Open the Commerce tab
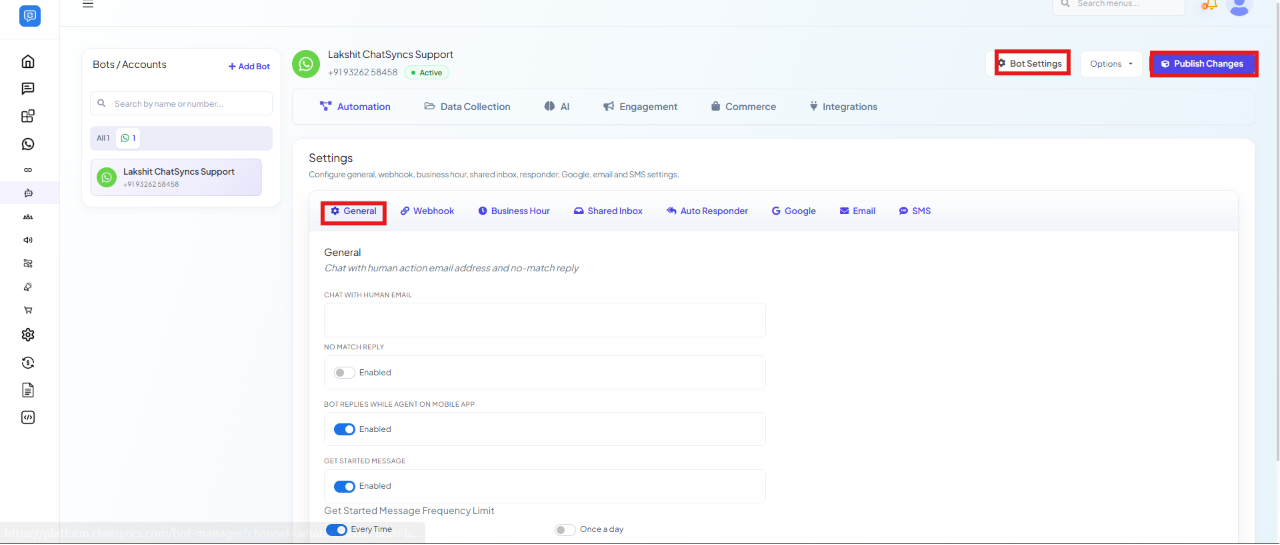 click(743, 106)
